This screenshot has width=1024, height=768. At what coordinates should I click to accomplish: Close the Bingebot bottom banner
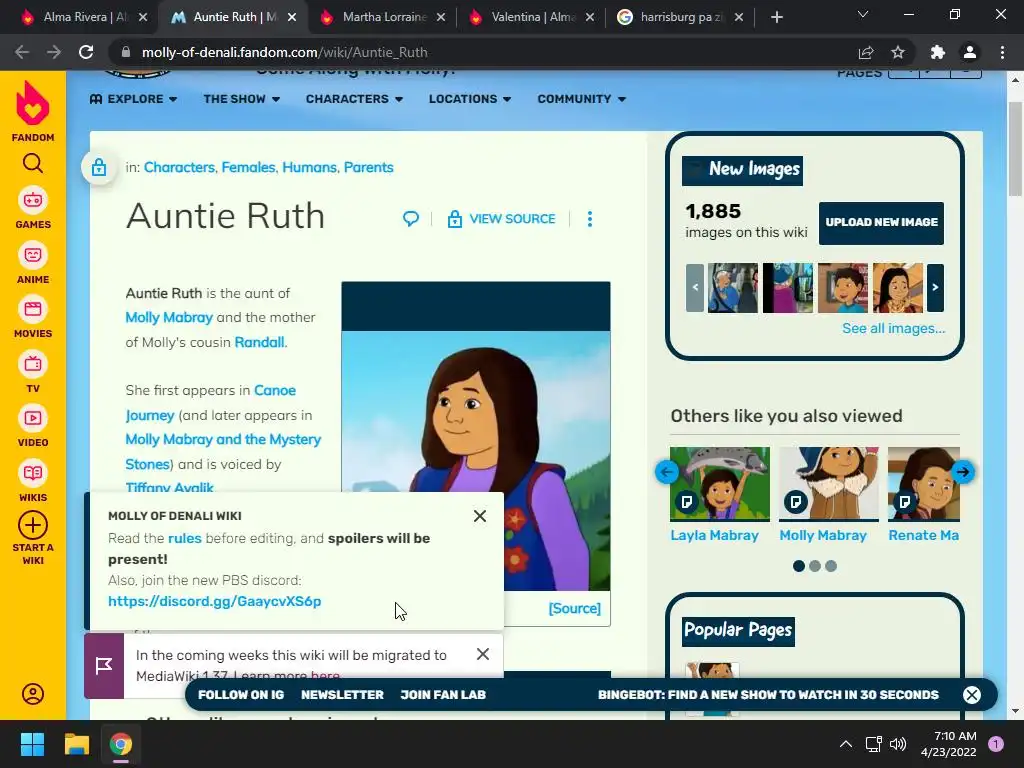pos(972,695)
